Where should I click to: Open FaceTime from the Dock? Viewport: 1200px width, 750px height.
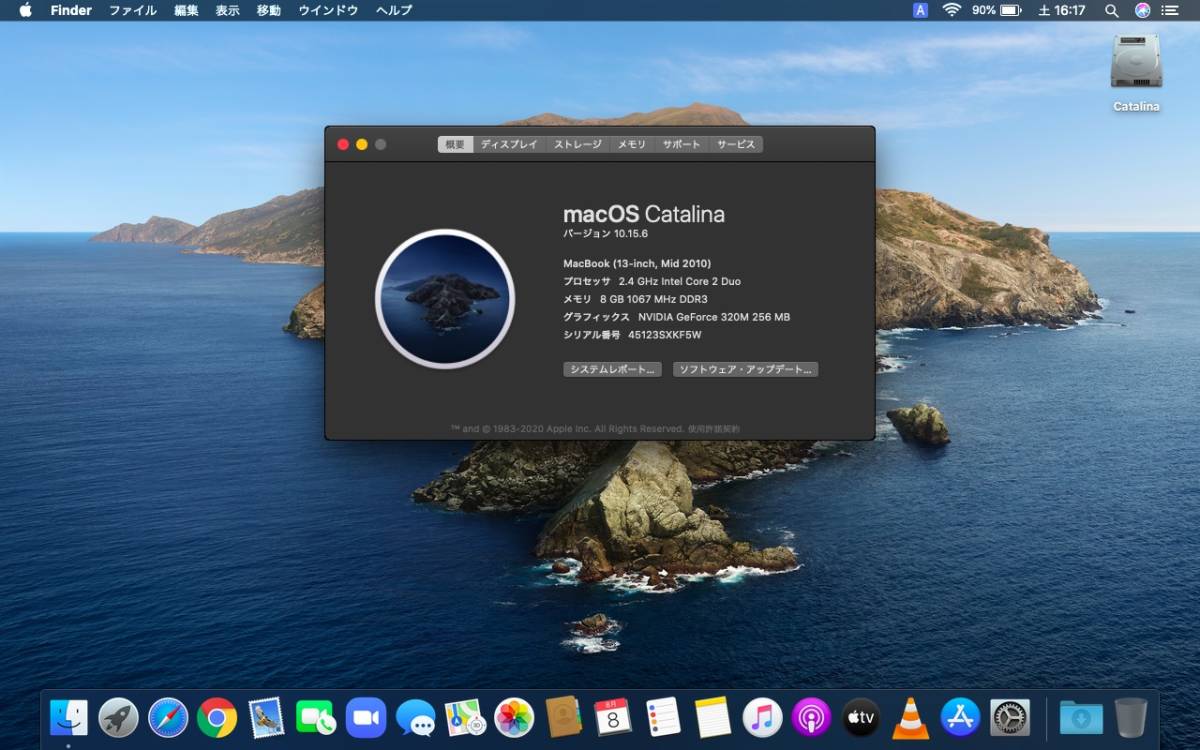pyautogui.click(x=316, y=717)
